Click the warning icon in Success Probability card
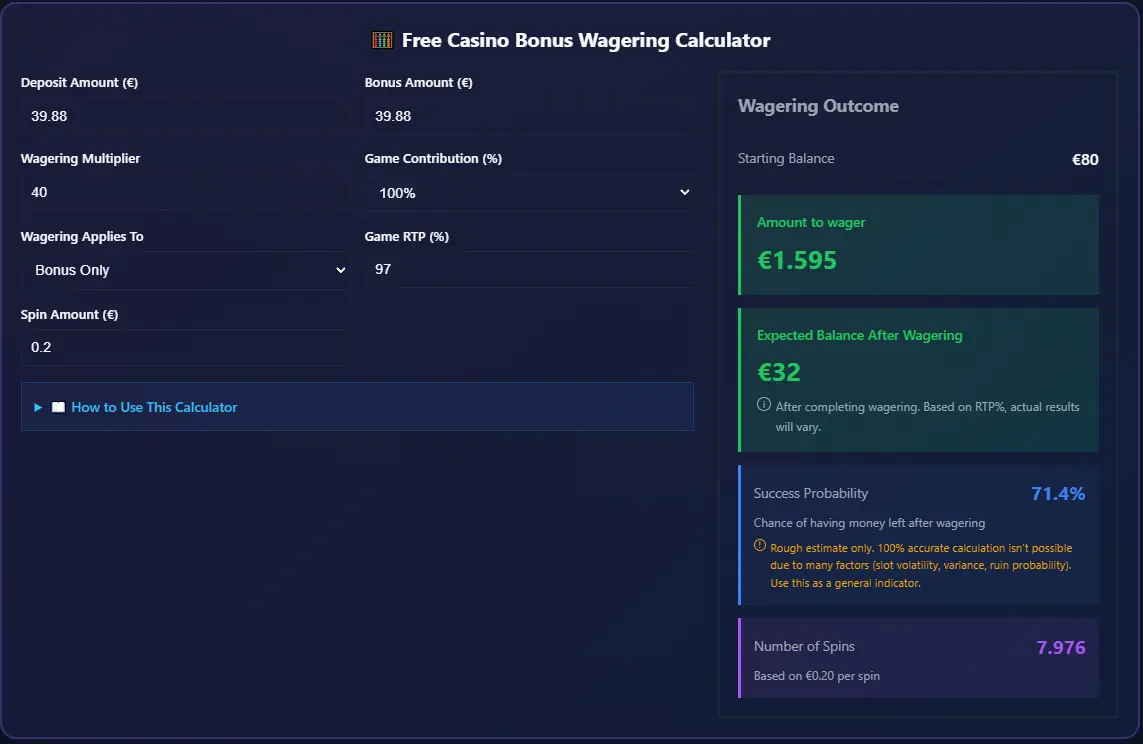This screenshot has width=1143, height=744. 761,547
